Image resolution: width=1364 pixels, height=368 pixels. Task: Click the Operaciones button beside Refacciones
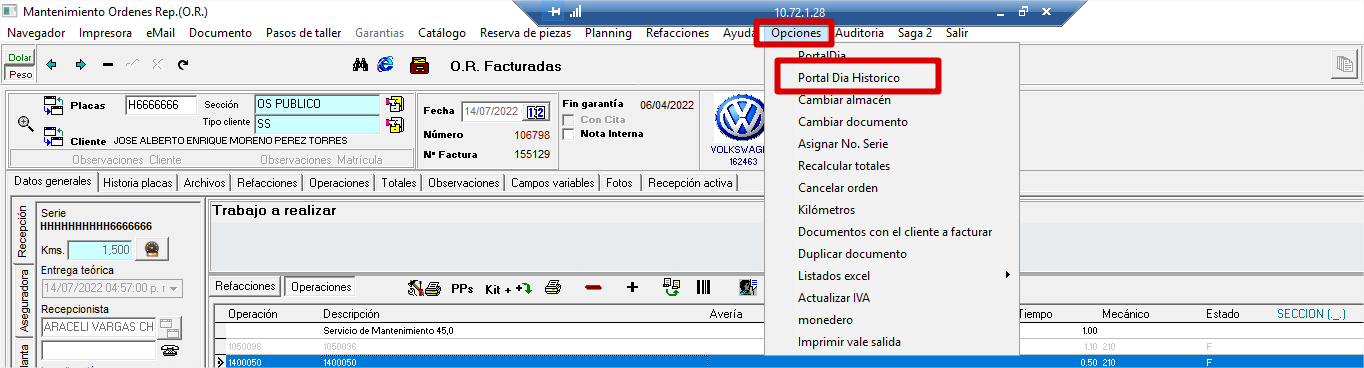pyautogui.click(x=320, y=287)
